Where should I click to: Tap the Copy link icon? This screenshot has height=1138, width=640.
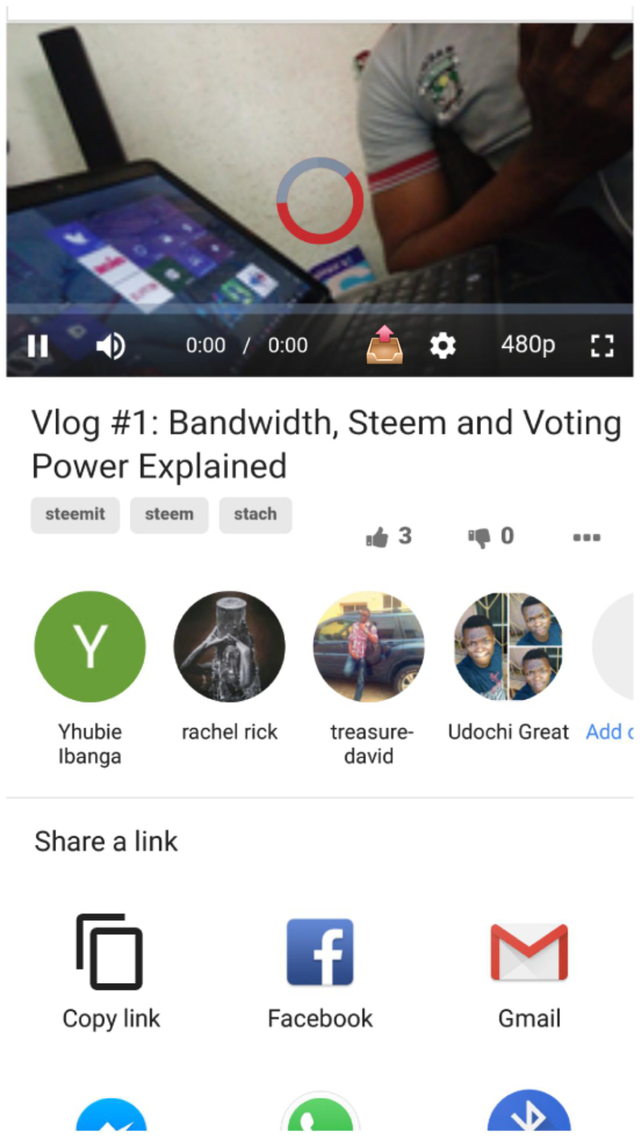(x=110, y=951)
